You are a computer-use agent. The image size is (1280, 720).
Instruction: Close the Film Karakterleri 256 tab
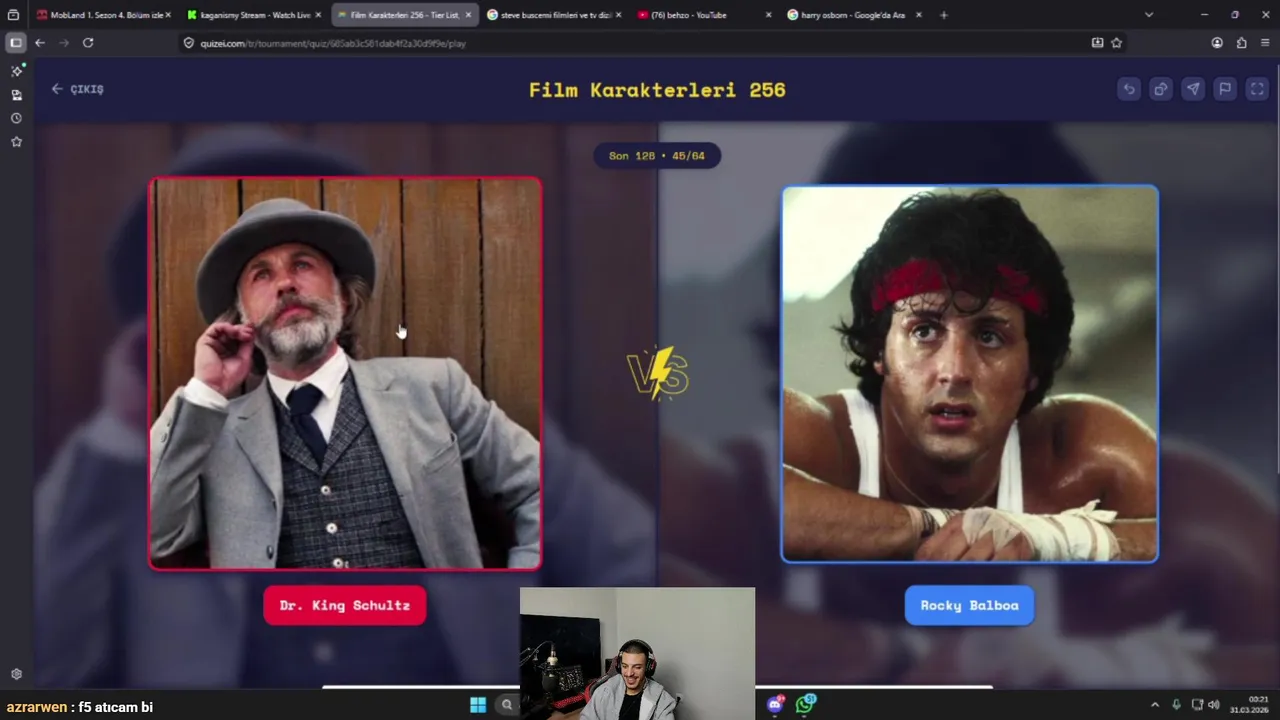[468, 15]
